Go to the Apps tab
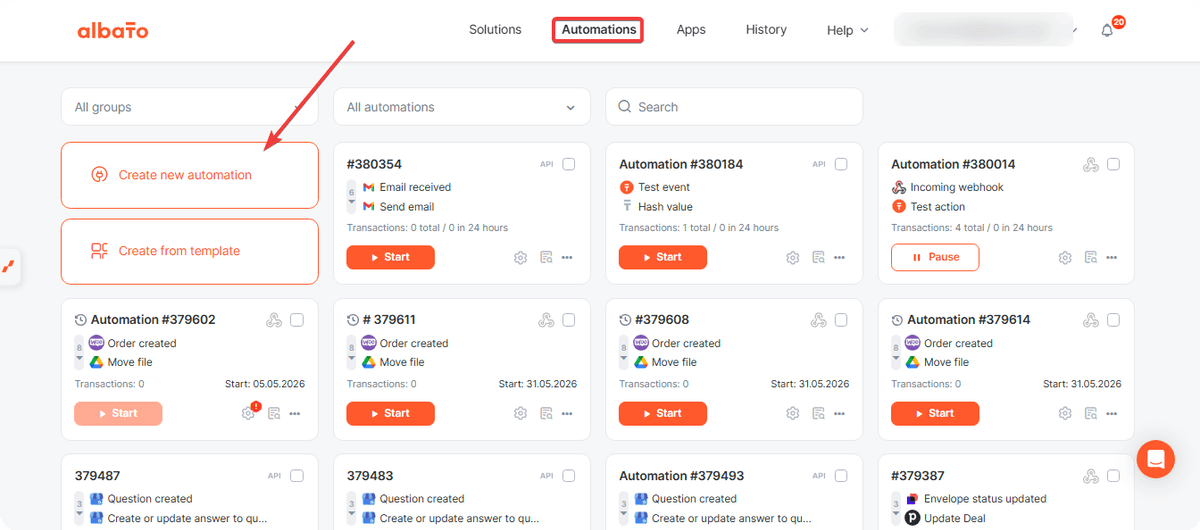1200x530 pixels. 691,30
